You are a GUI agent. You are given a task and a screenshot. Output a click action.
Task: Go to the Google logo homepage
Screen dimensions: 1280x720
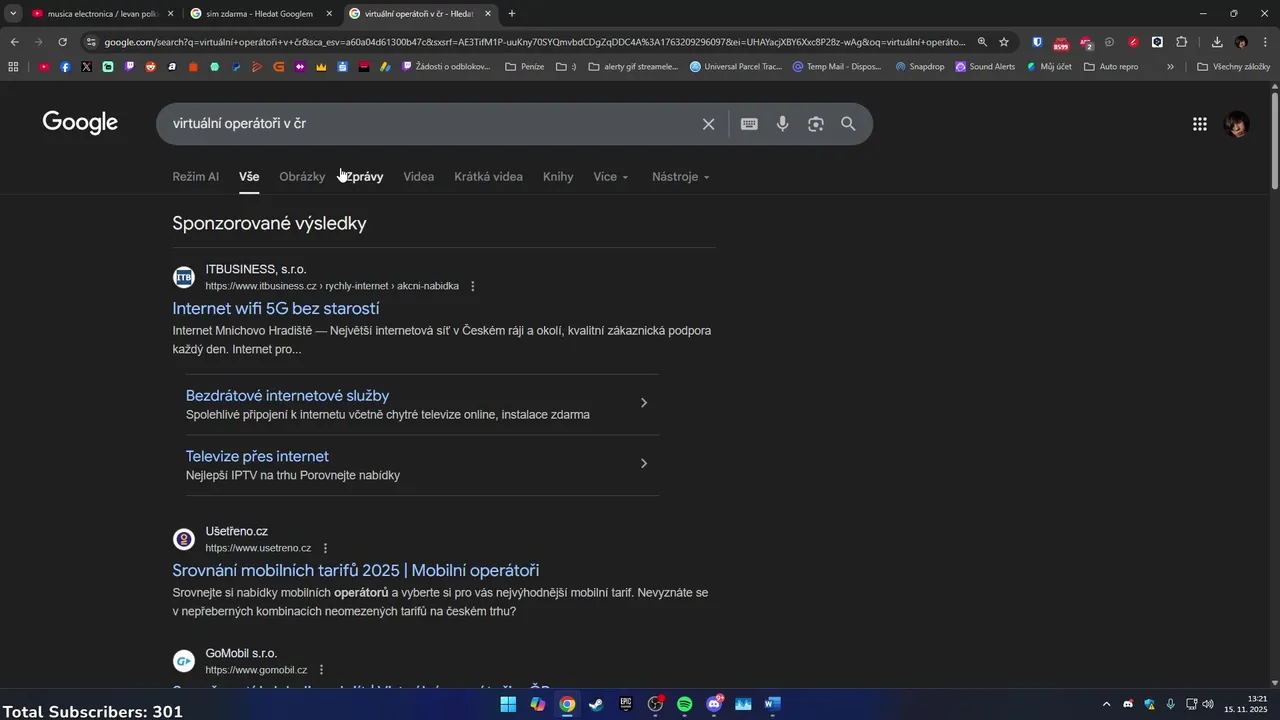[80, 123]
